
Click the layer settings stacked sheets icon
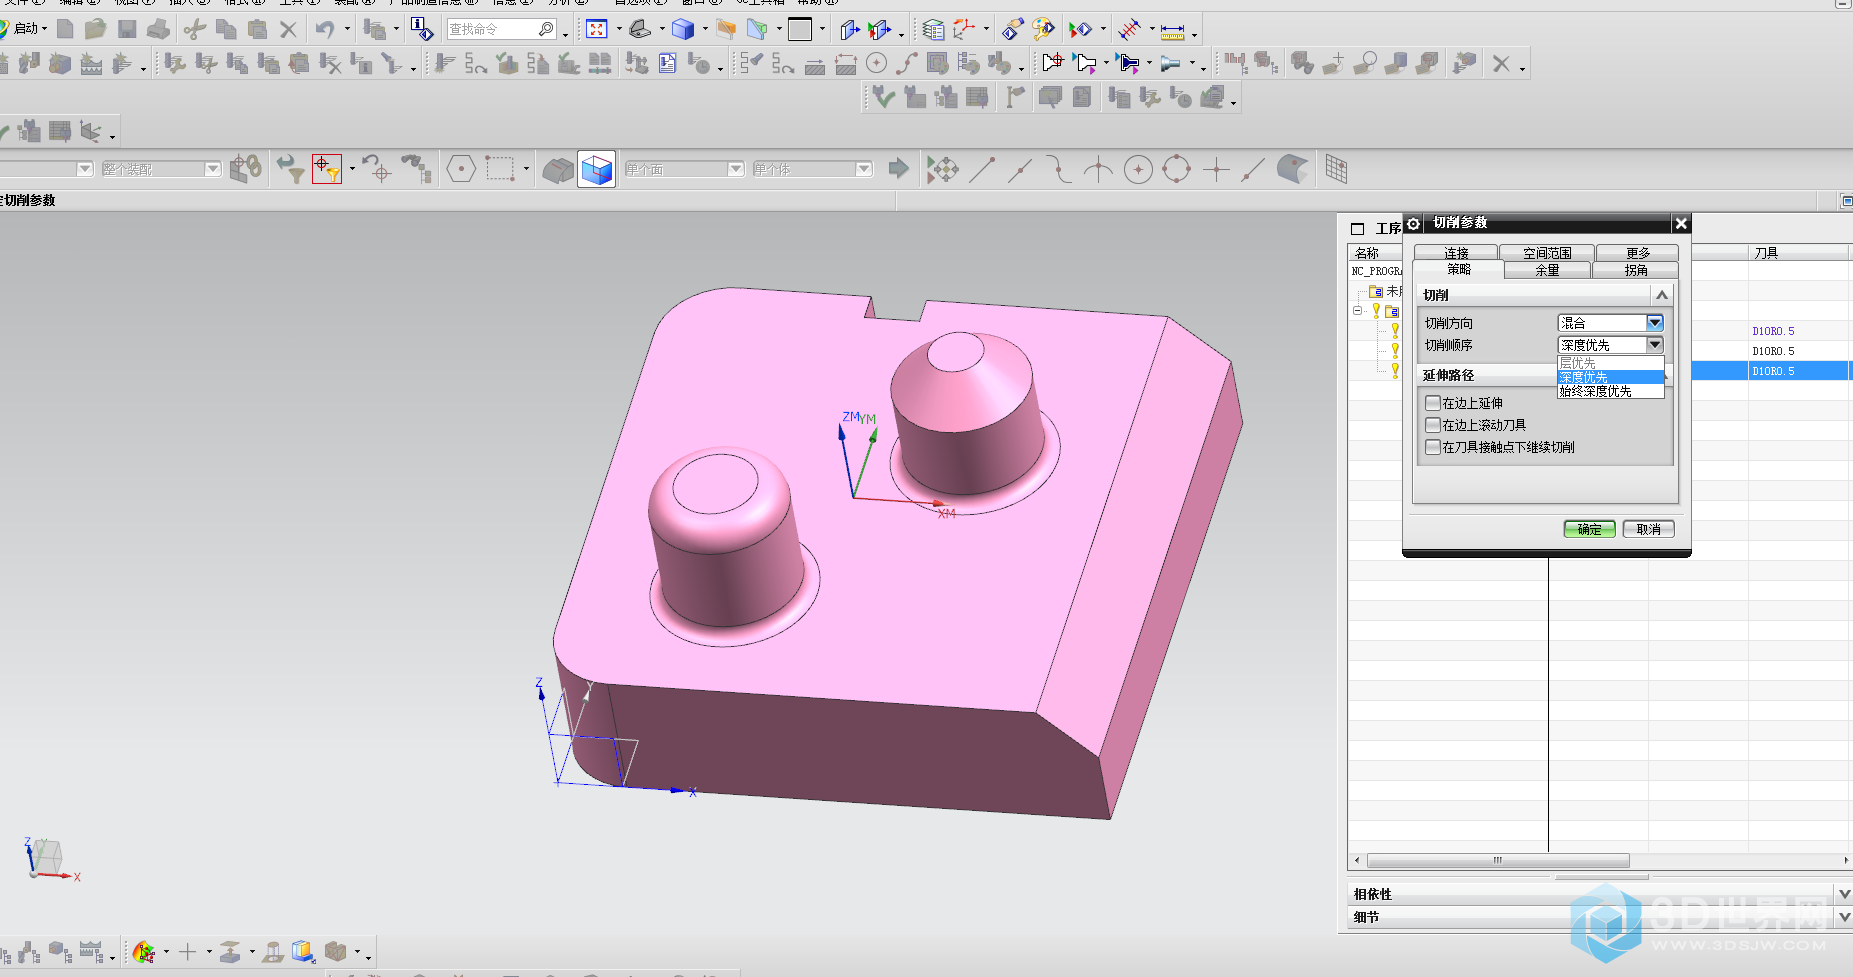(933, 29)
